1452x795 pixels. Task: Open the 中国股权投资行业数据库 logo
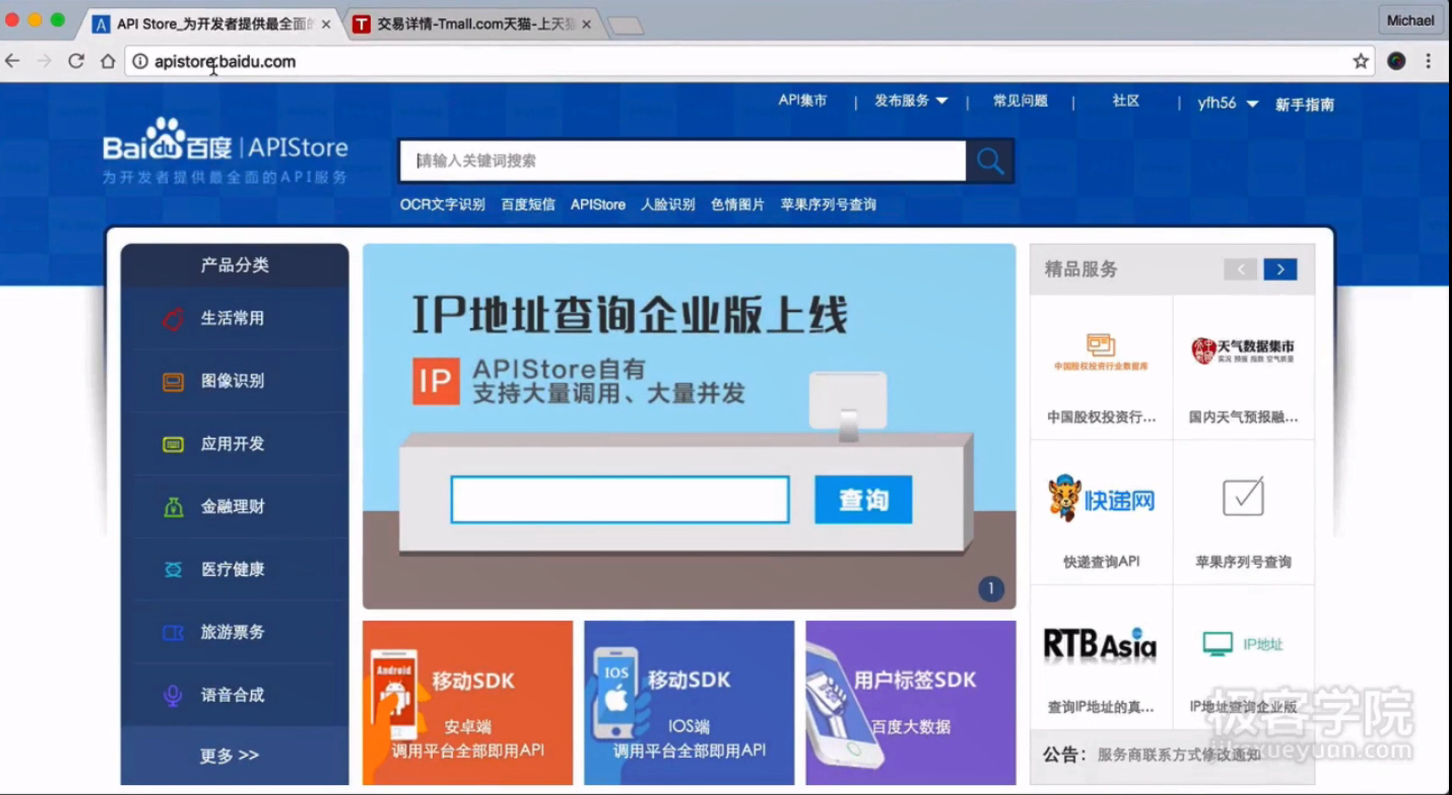1101,352
